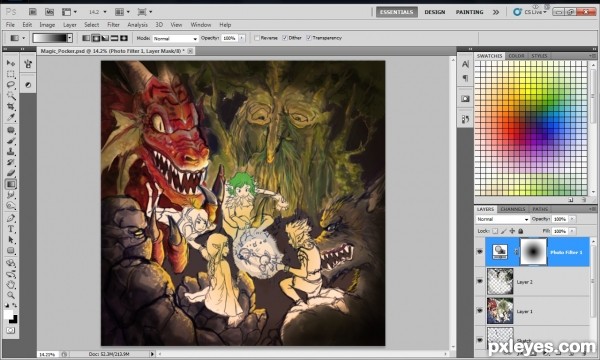
Task: Select the Pen tool
Action: pos(11,218)
